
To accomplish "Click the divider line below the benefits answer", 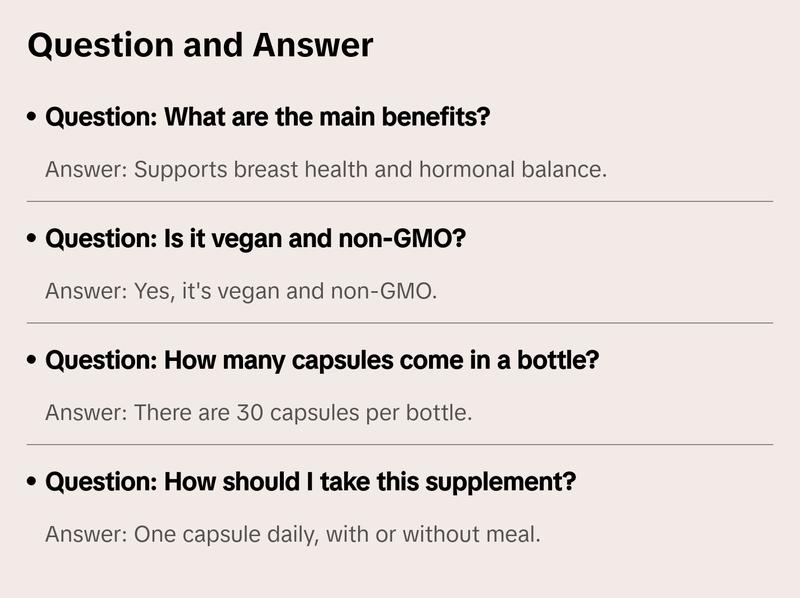I will click(x=400, y=201).
